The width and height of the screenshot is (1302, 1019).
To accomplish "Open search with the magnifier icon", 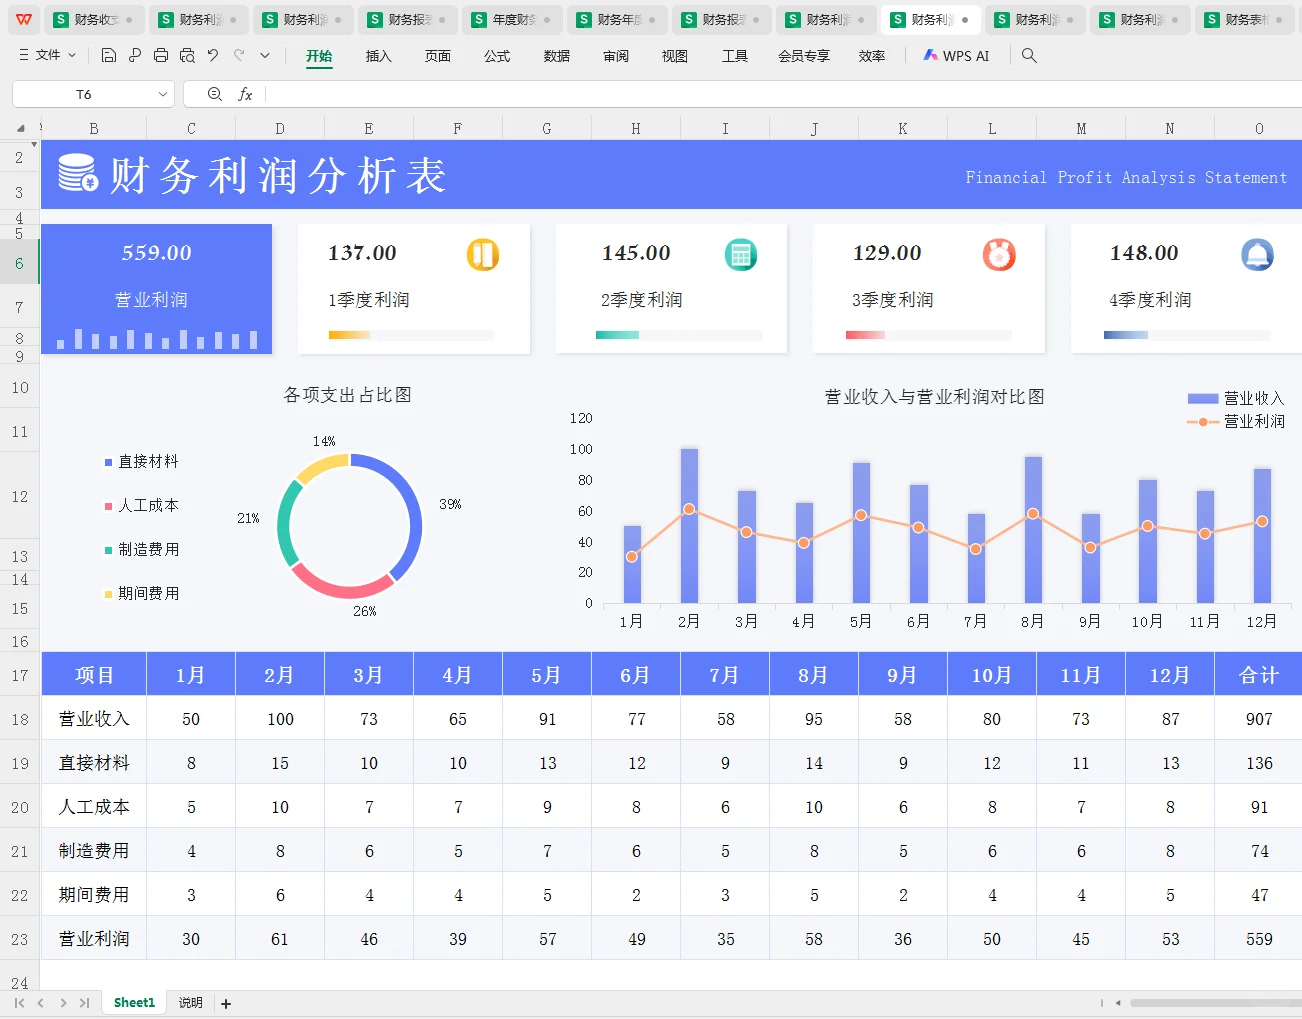I will coord(1029,56).
